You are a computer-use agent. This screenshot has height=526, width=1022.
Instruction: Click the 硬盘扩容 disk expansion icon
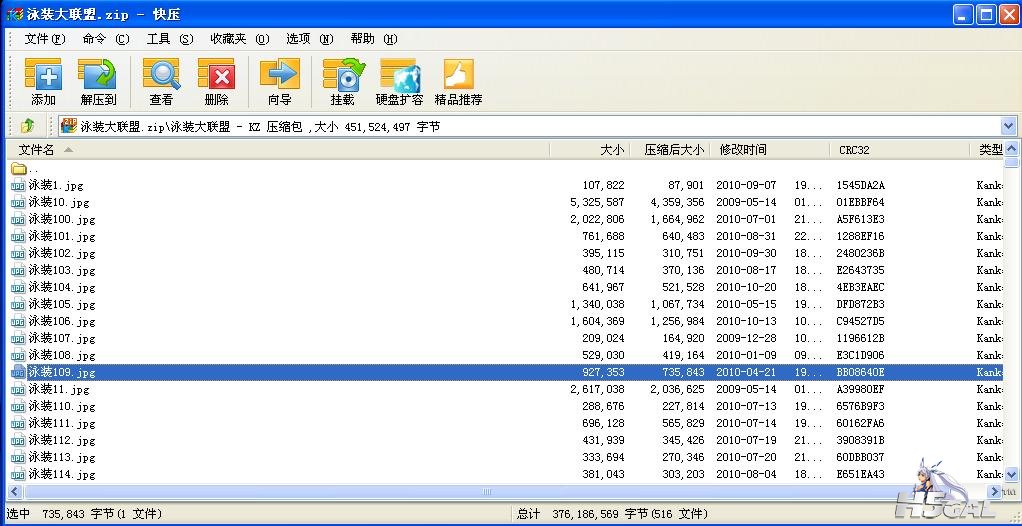[x=399, y=76]
